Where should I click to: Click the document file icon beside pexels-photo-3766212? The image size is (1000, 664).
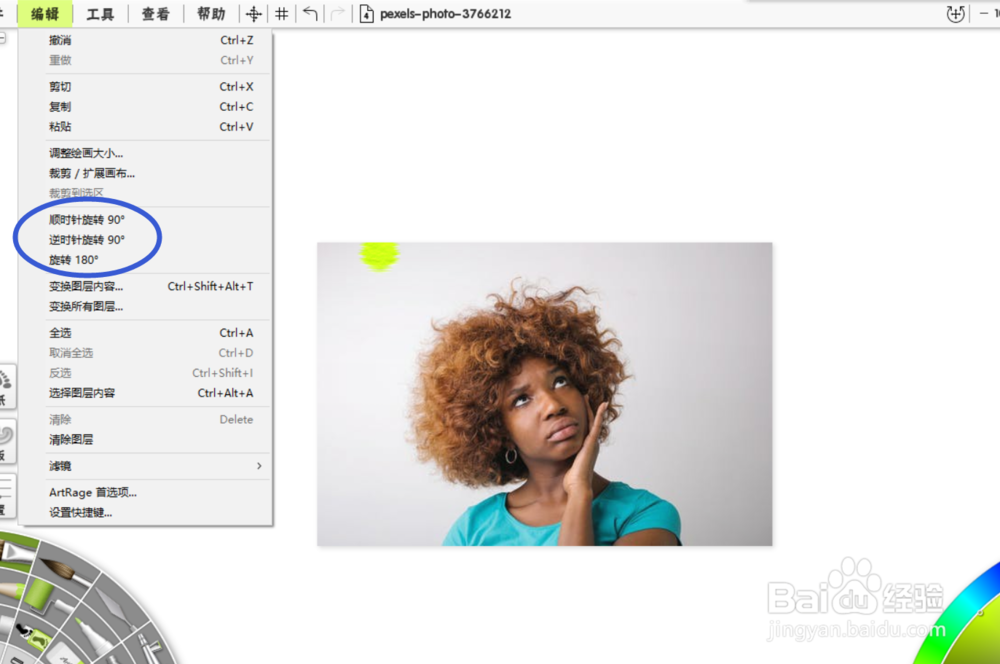[366, 13]
